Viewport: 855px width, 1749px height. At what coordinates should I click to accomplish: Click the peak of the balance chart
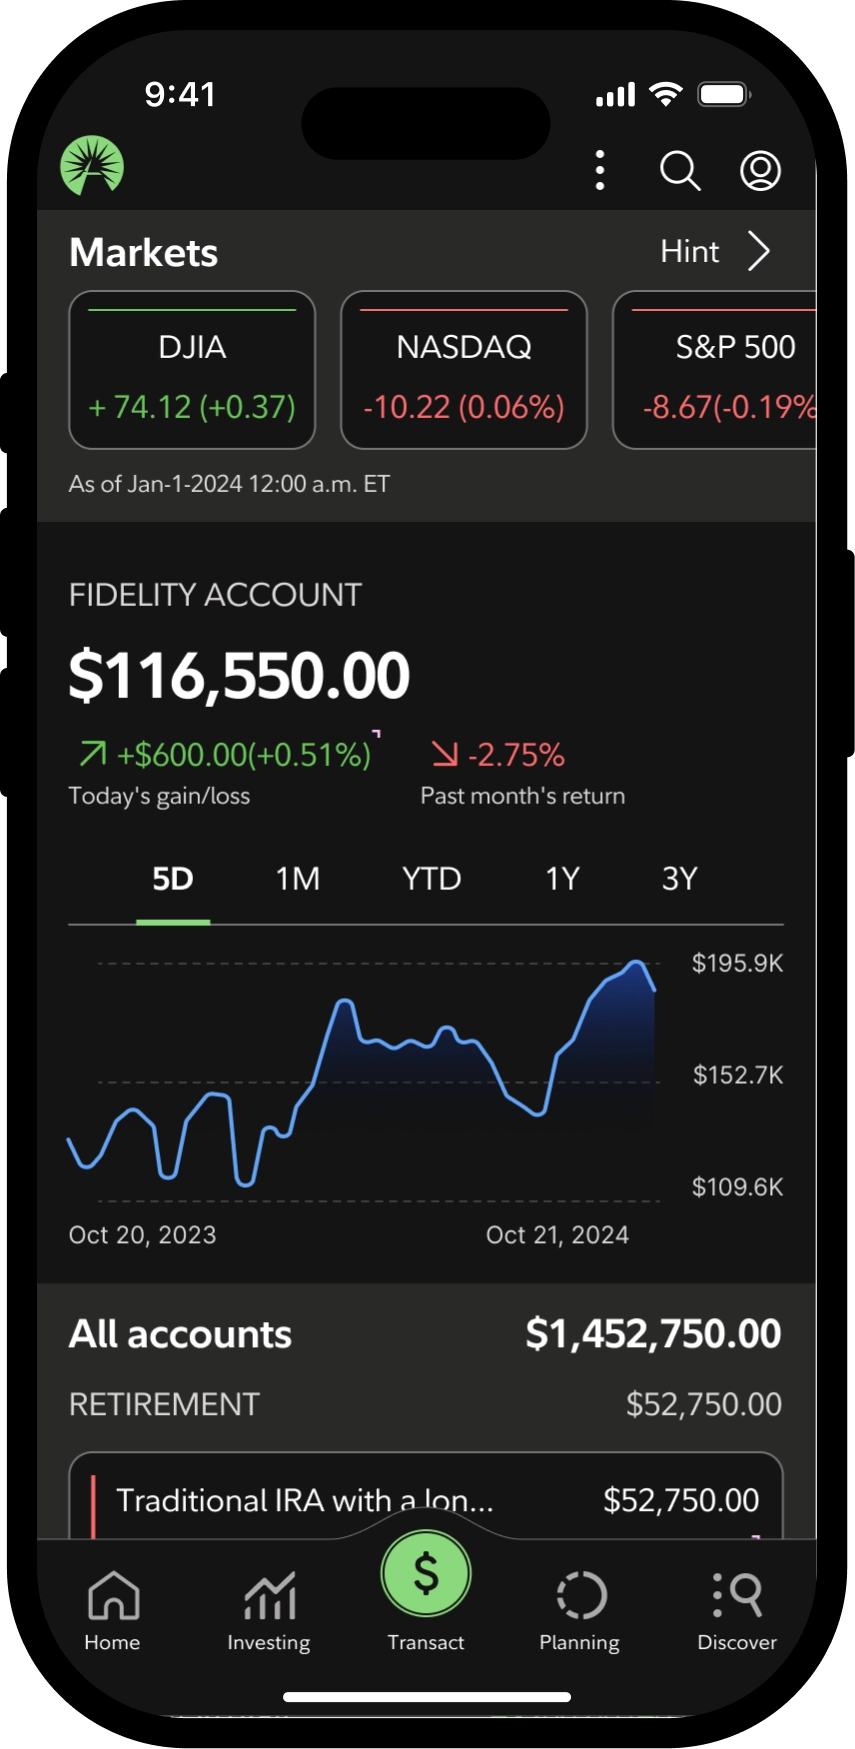(x=636, y=964)
